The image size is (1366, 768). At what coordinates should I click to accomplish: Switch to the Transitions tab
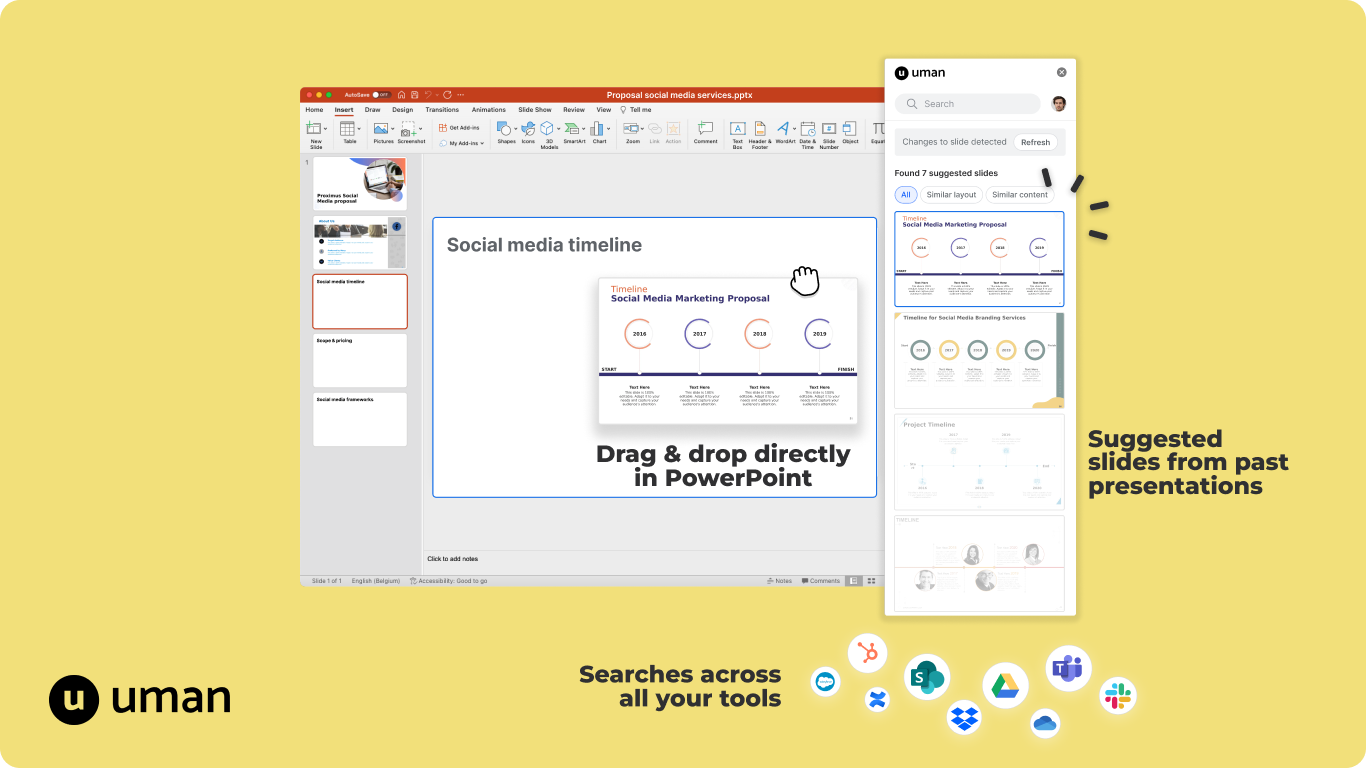click(x=442, y=110)
